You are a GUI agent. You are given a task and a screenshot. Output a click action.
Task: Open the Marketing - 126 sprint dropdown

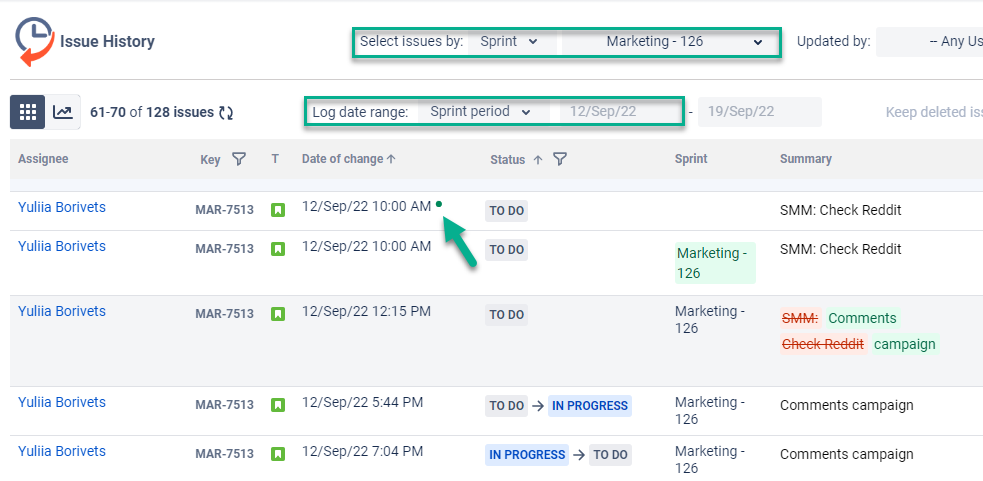pos(670,41)
